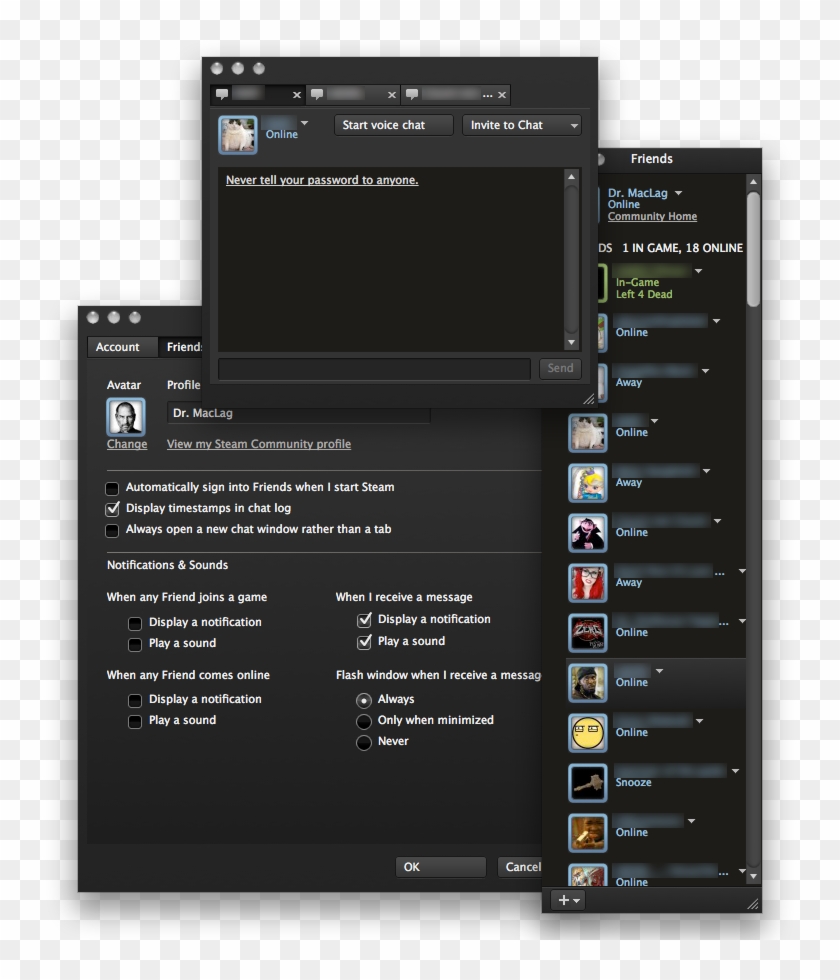Open the Invite to Chat dropdown
The height and width of the screenshot is (980, 840).
click(520, 125)
